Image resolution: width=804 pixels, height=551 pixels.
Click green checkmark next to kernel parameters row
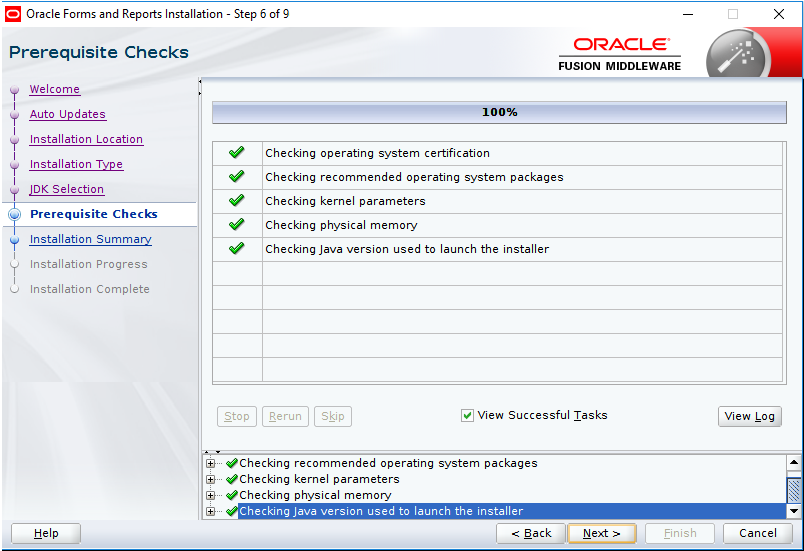coord(237,201)
